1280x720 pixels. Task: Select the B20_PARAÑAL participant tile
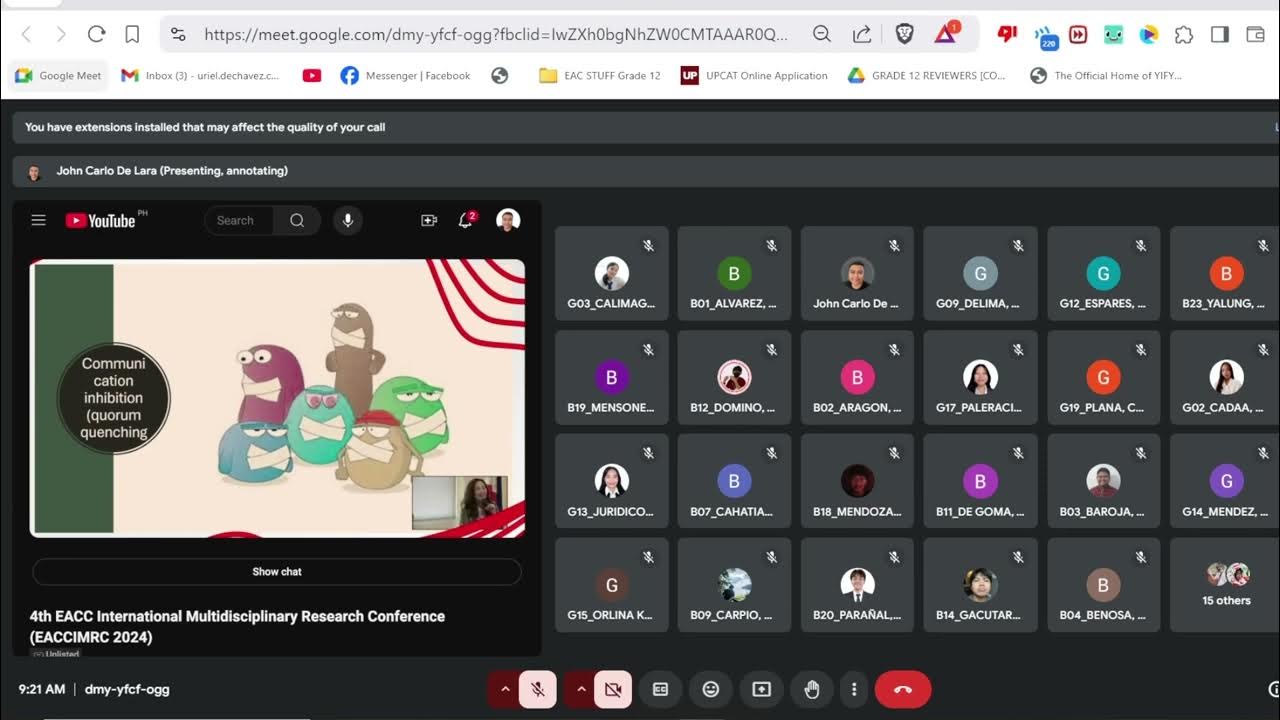[857, 585]
